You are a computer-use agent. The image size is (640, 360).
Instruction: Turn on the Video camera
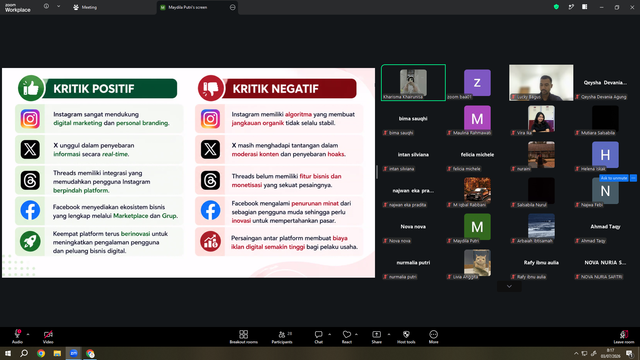tap(48, 336)
